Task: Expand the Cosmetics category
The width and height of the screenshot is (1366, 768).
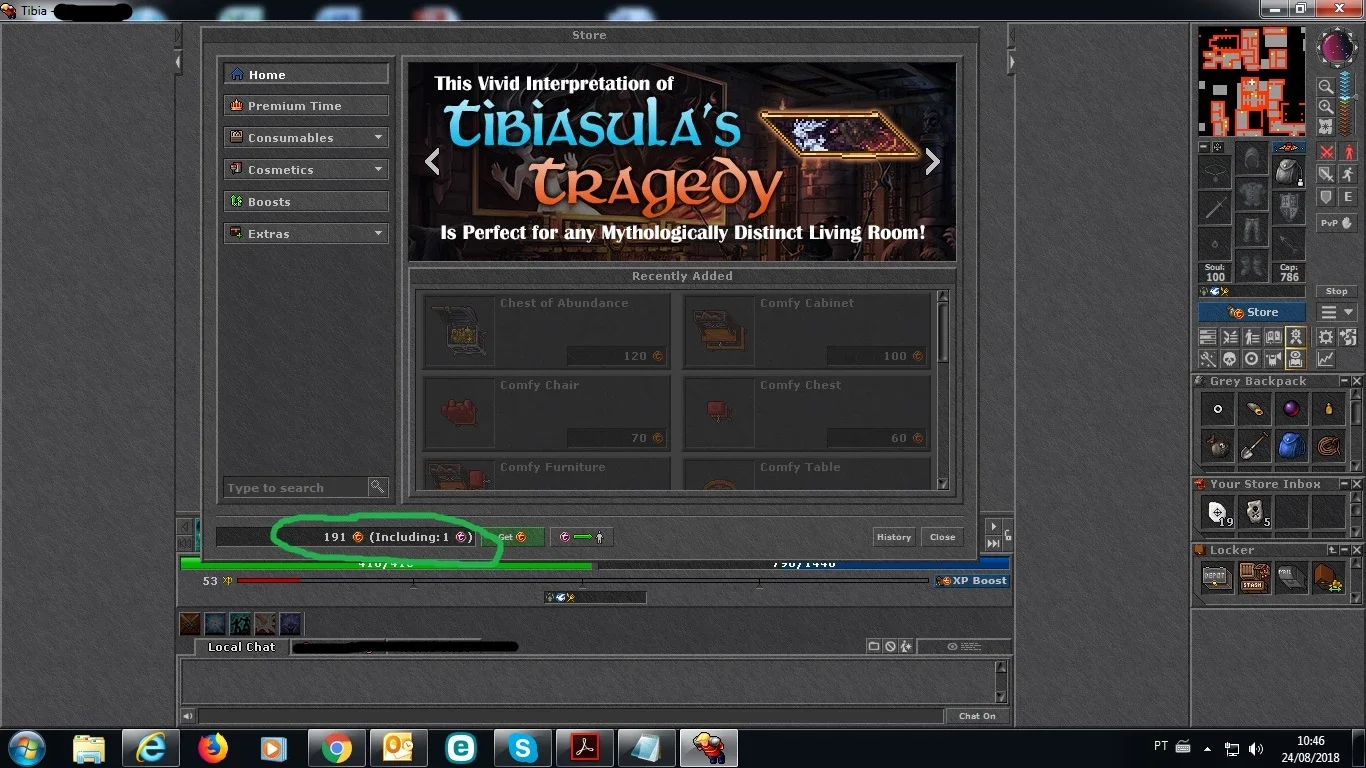Action: 306,170
